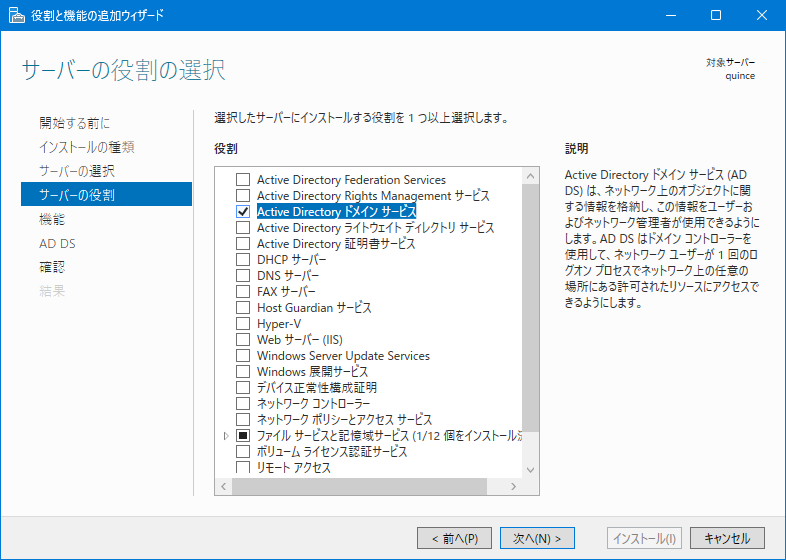The image size is (786, 560).
Task: Go to the サーバーの選択 step
Action: point(77,171)
